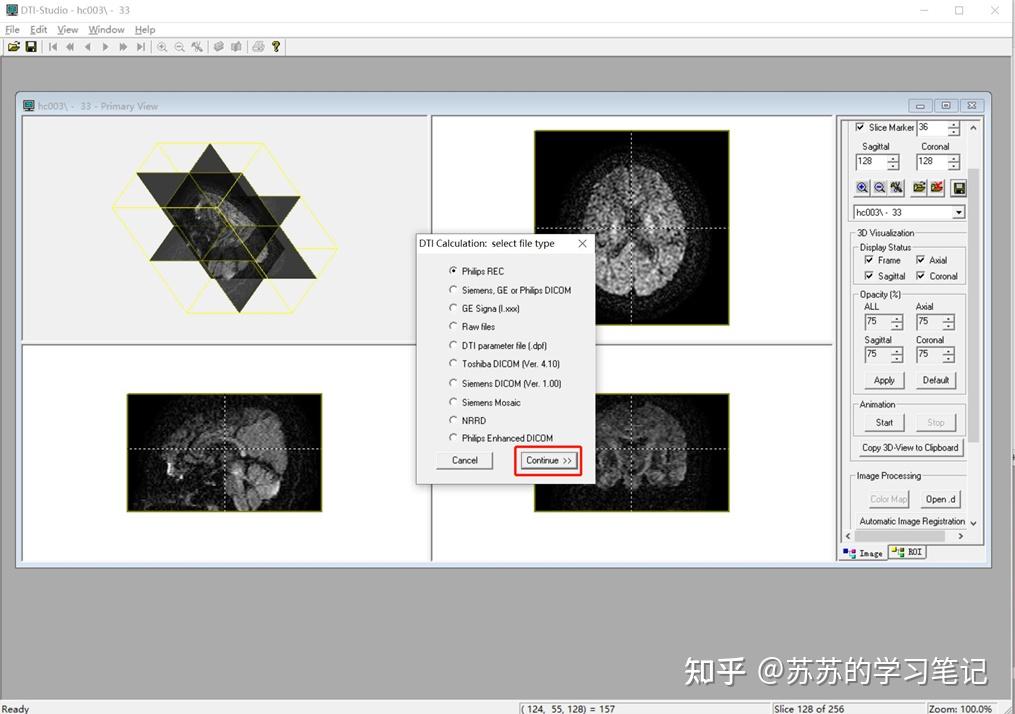Uncheck the Slice Marker checkbox
The width and height of the screenshot is (1015, 714).
(x=859, y=127)
